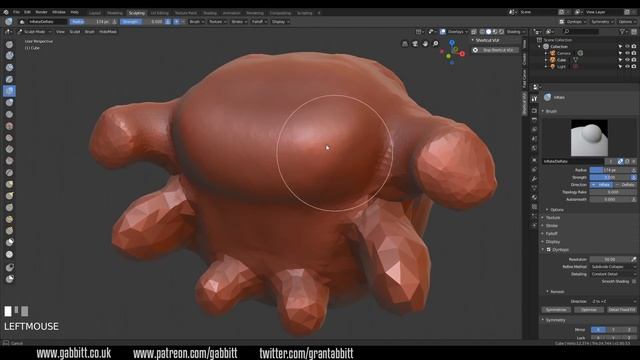
Task: Switch to the Layout workspace tab
Action: pos(95,13)
